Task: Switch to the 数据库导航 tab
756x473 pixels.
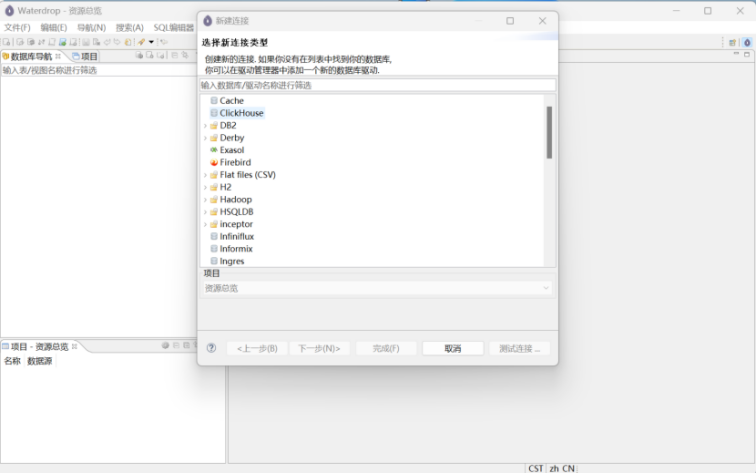Action: click(x=31, y=56)
